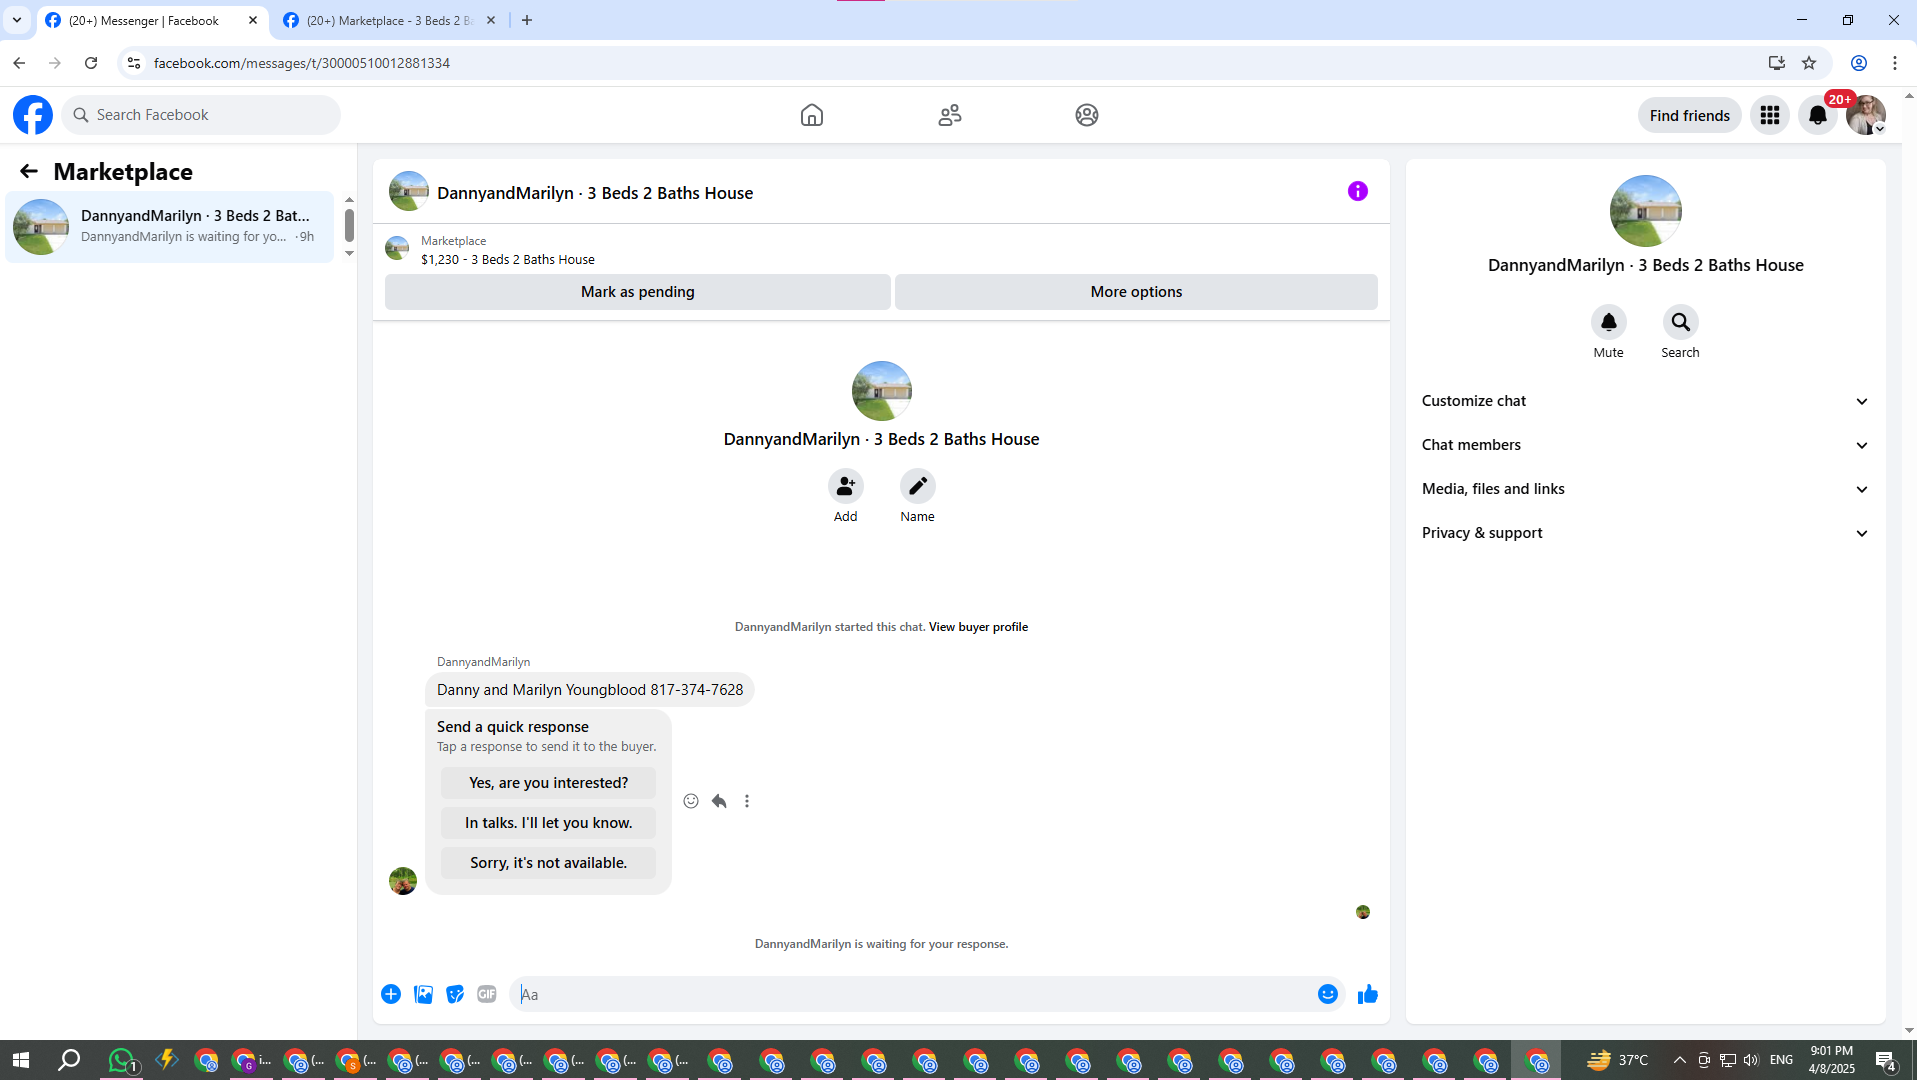Open Chrome tab search dropdown arrow
Image resolution: width=1917 pixels, height=1080 pixels.
(17, 20)
